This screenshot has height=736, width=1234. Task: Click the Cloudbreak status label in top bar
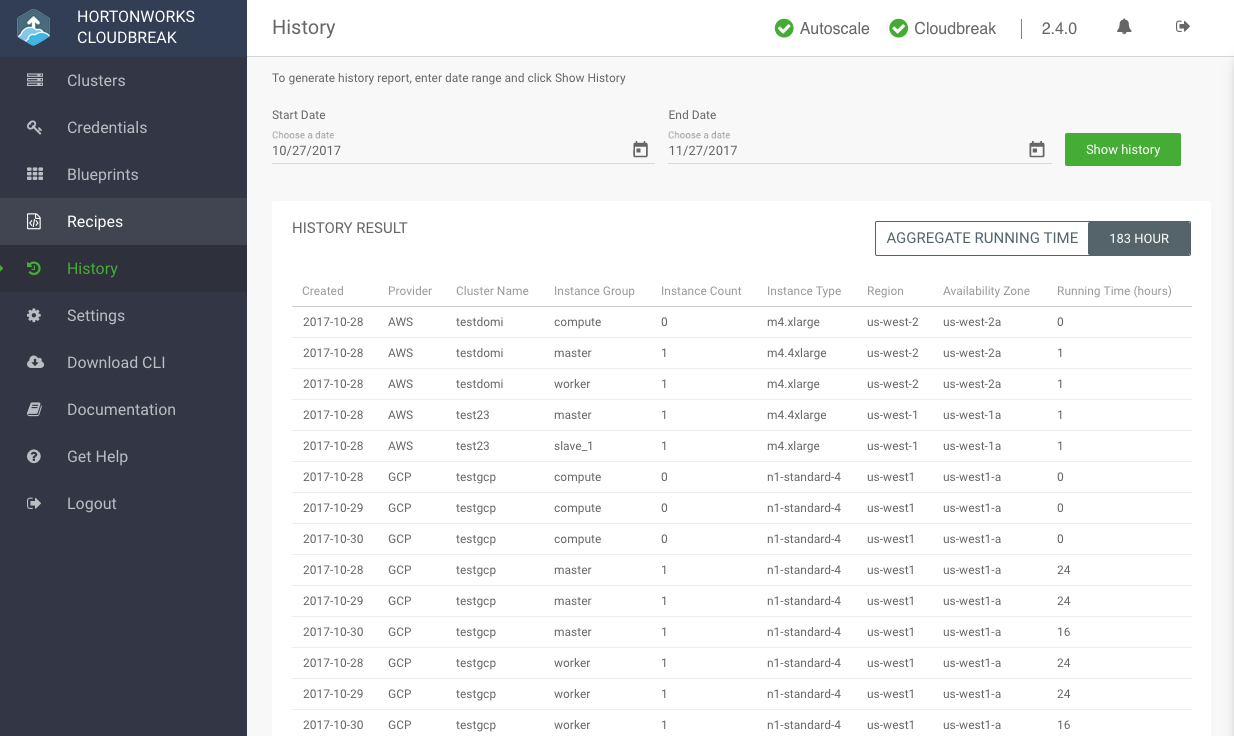955,28
